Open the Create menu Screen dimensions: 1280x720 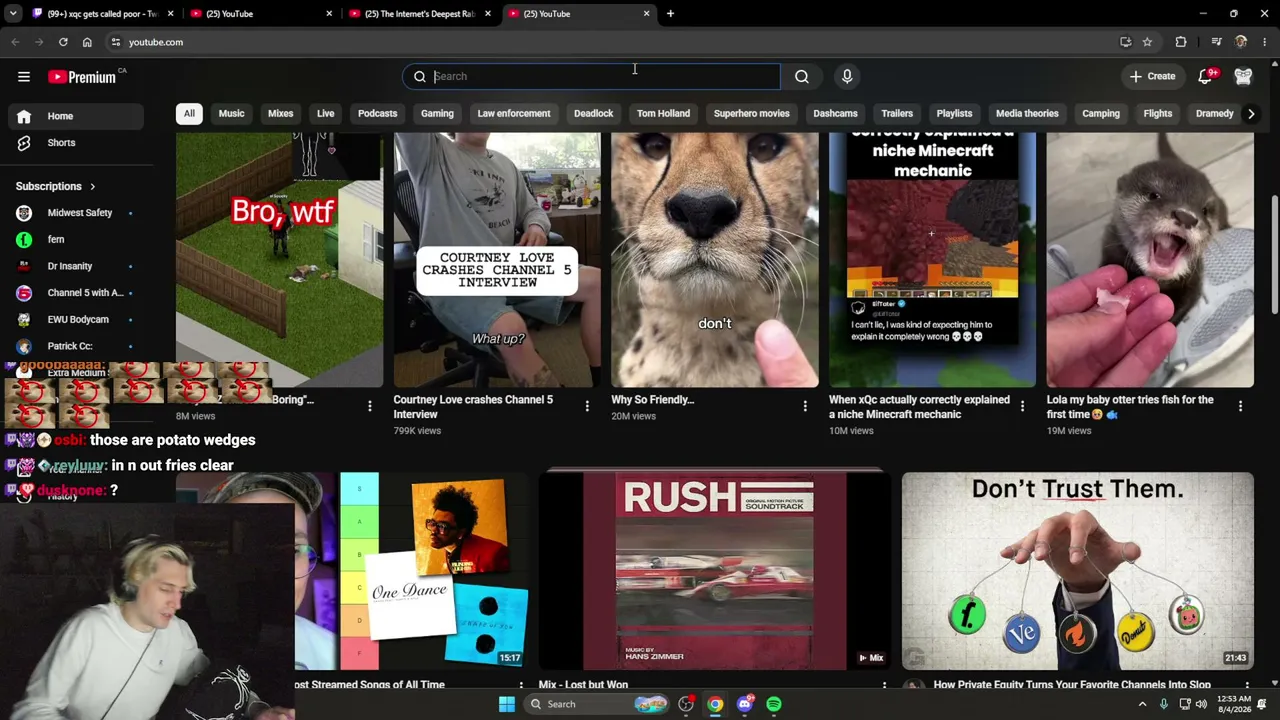[1152, 76]
